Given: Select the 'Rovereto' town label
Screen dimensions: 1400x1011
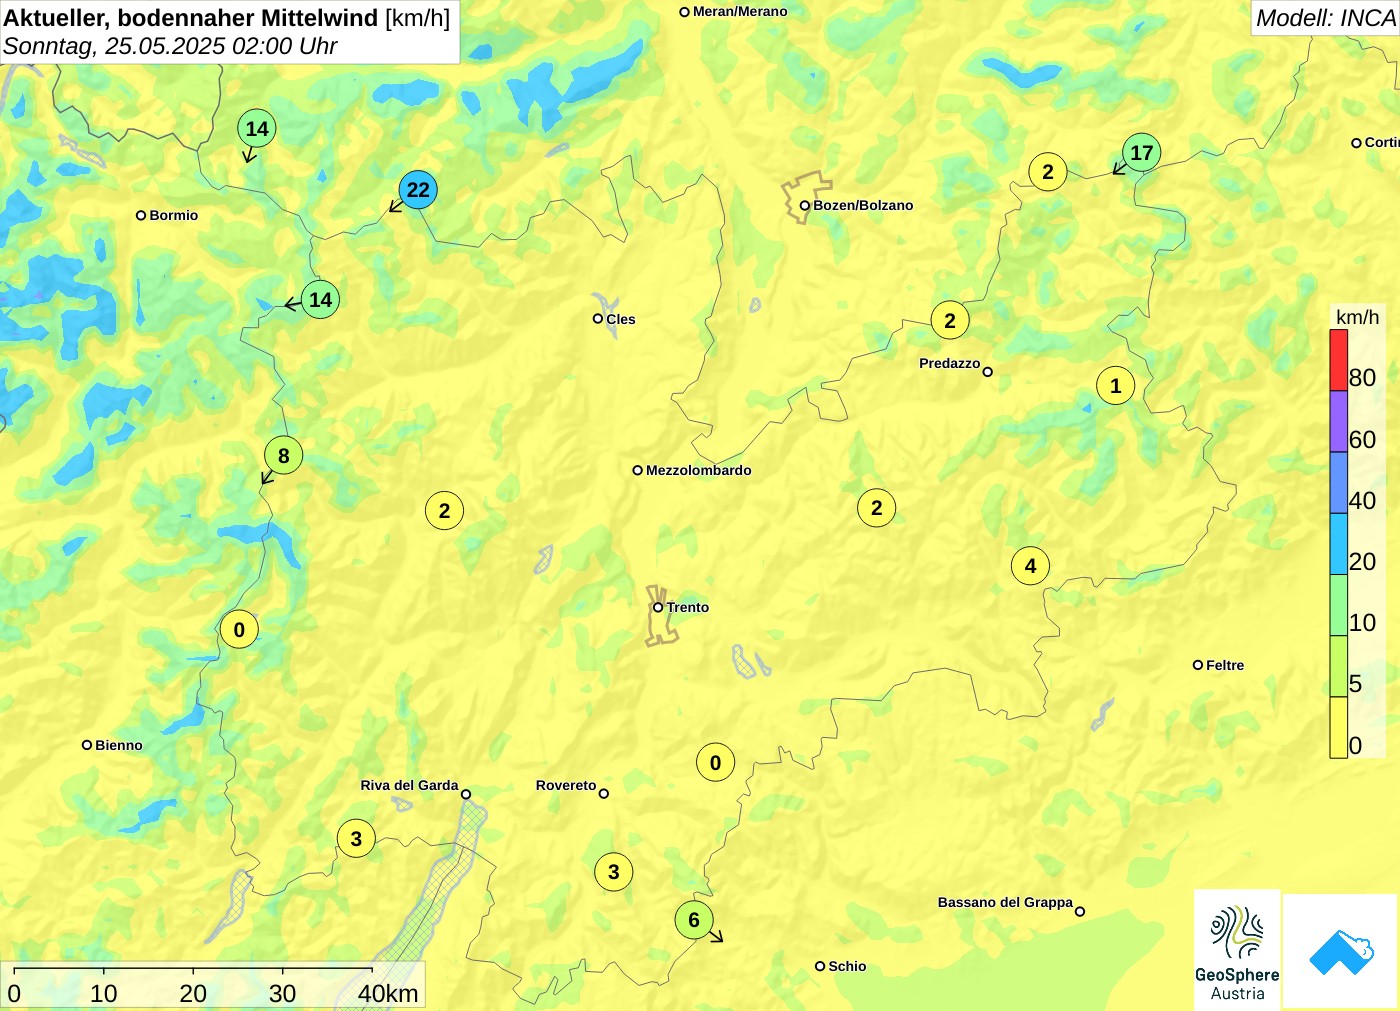Looking at the screenshot, I should pos(566,785).
